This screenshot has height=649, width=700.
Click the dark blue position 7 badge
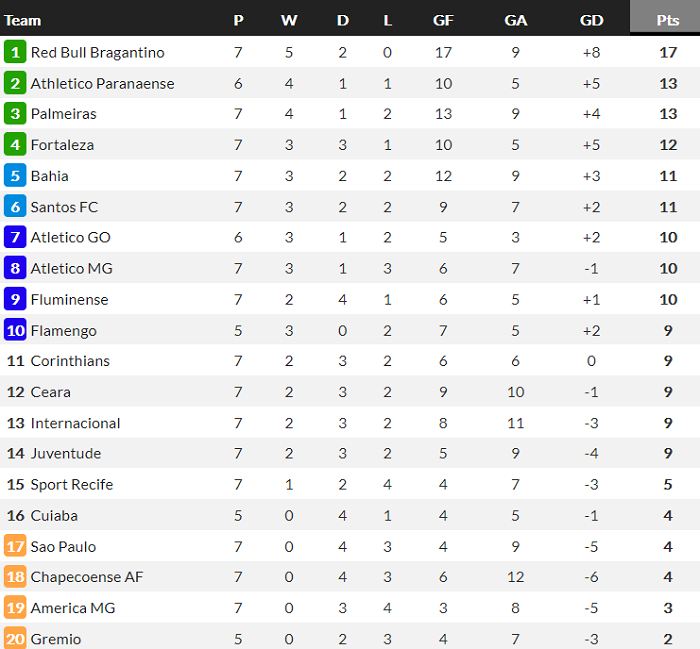15,238
